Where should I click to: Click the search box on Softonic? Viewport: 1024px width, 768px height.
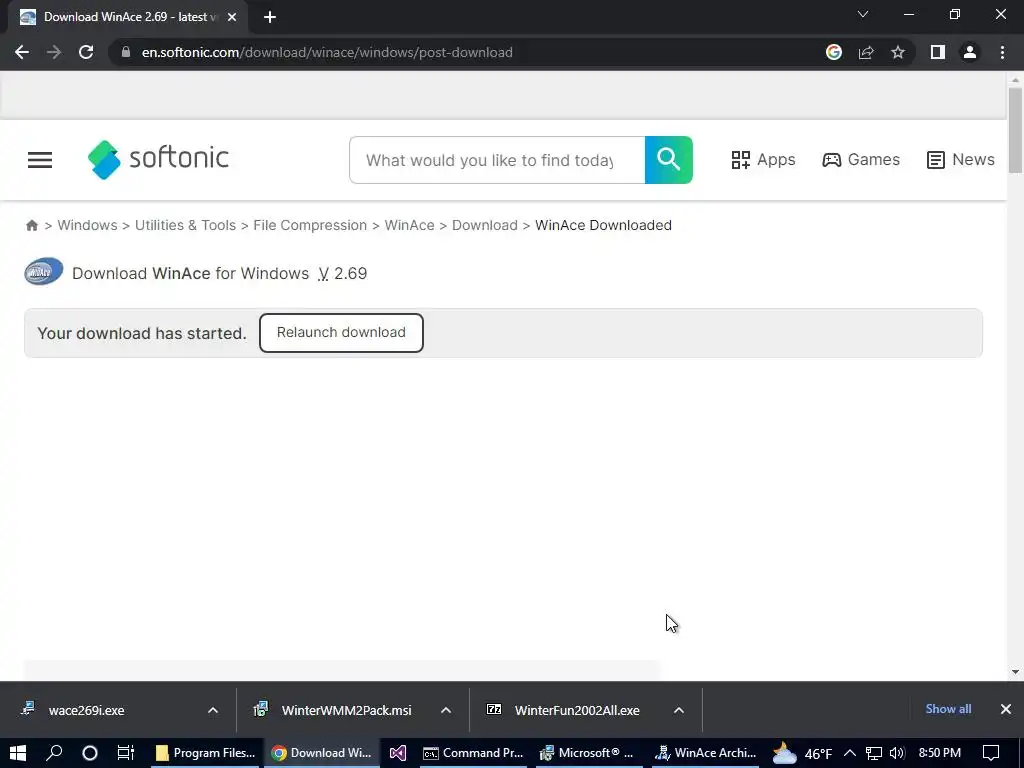[x=497, y=160]
